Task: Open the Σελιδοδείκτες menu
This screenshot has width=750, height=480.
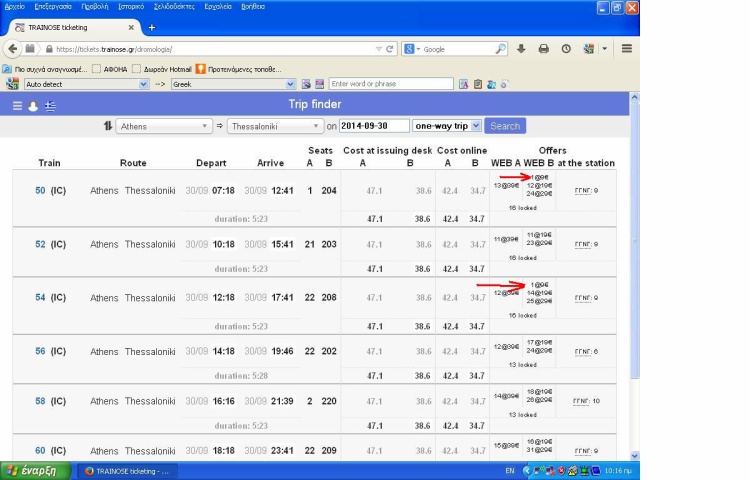Action: [x=174, y=7]
